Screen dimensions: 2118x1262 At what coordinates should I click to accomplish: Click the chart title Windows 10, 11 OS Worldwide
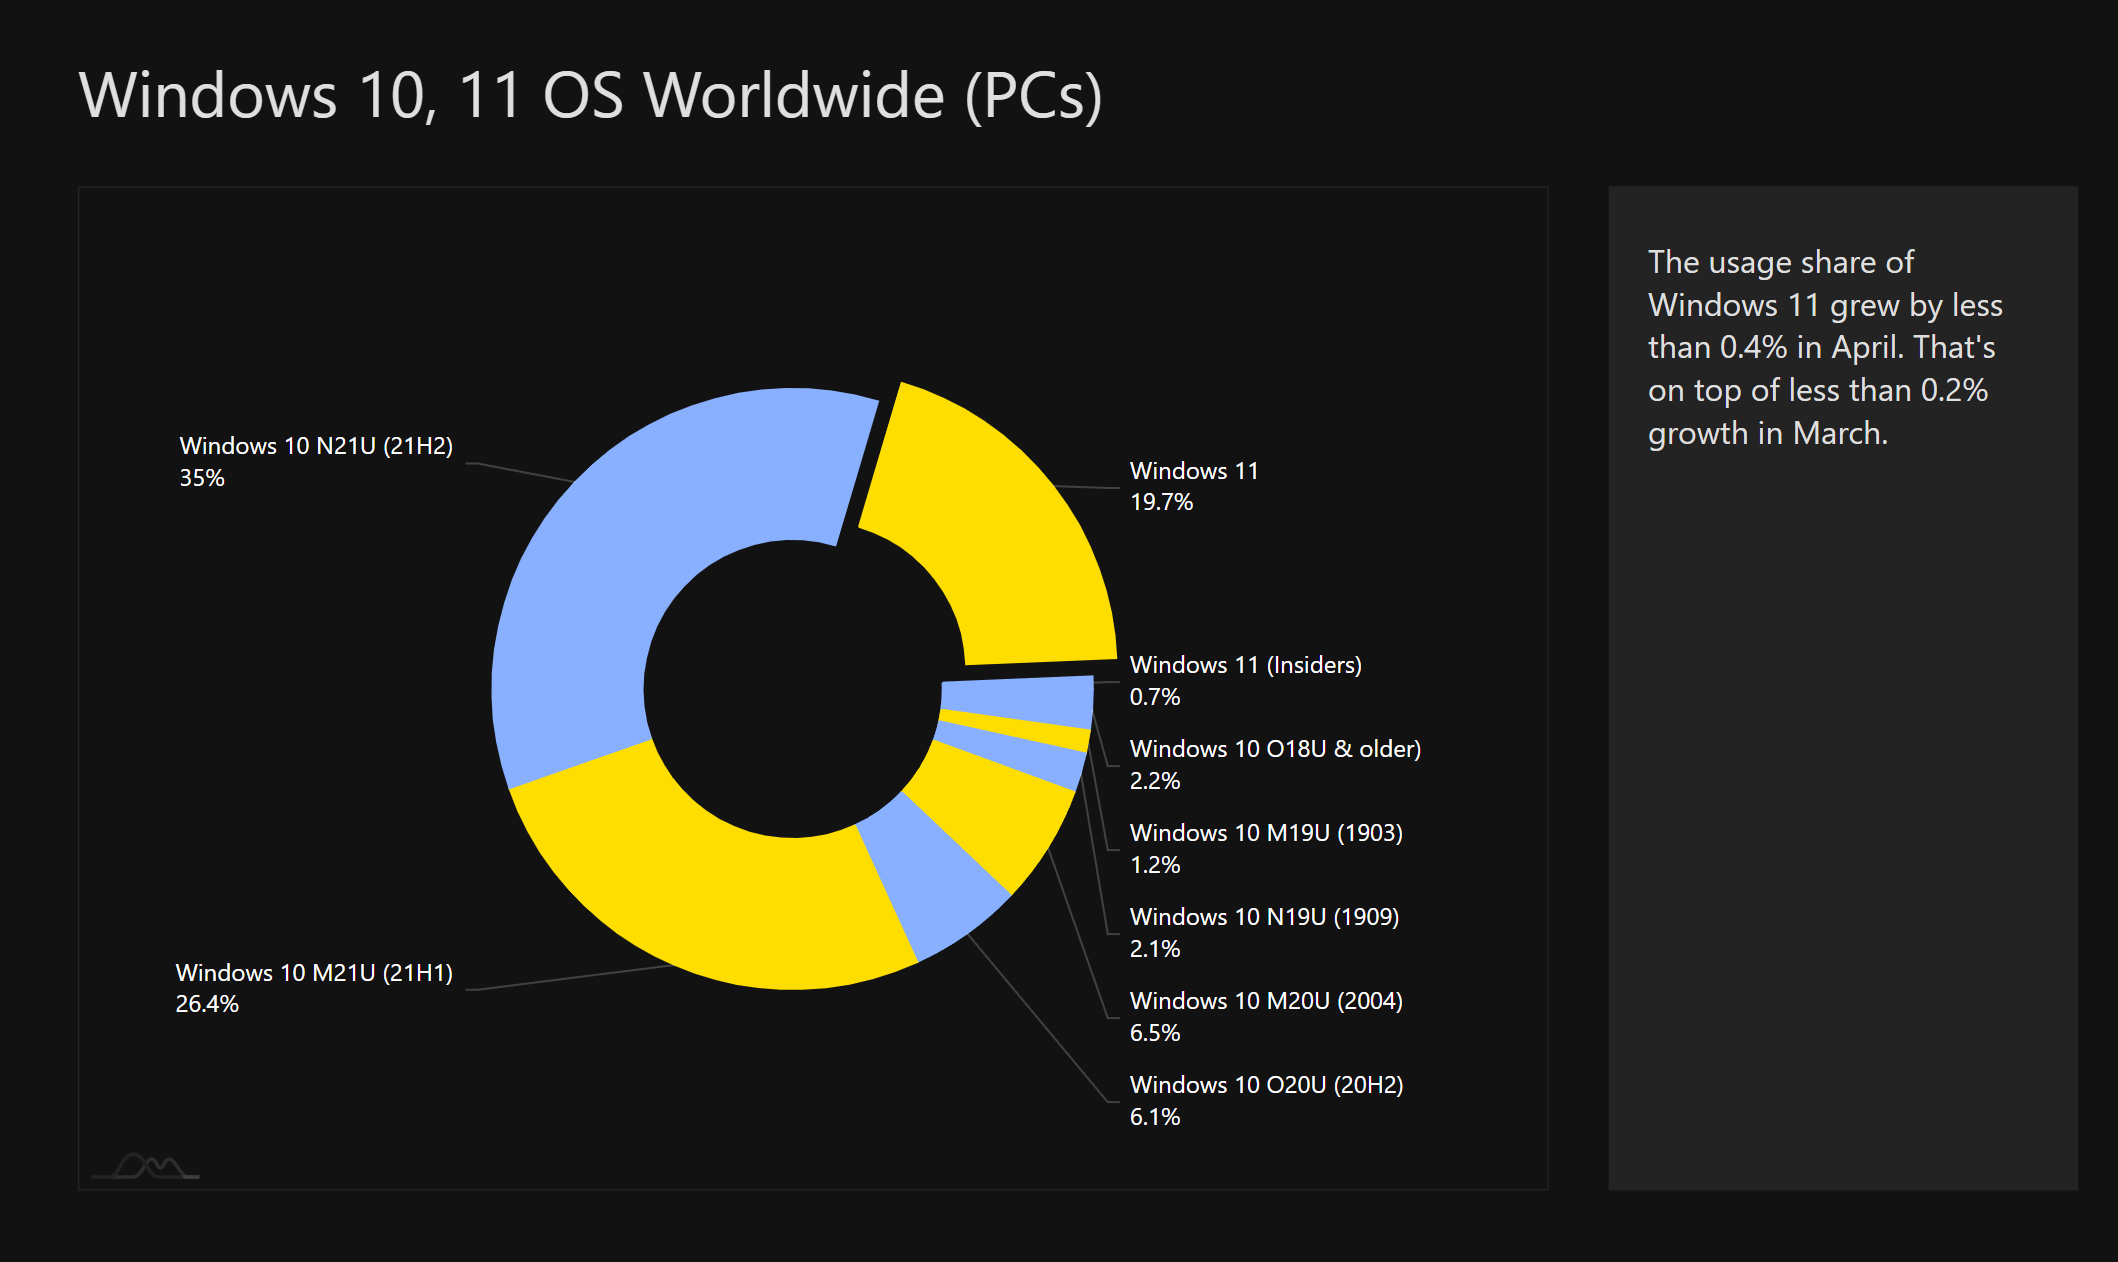pyautogui.click(x=590, y=96)
